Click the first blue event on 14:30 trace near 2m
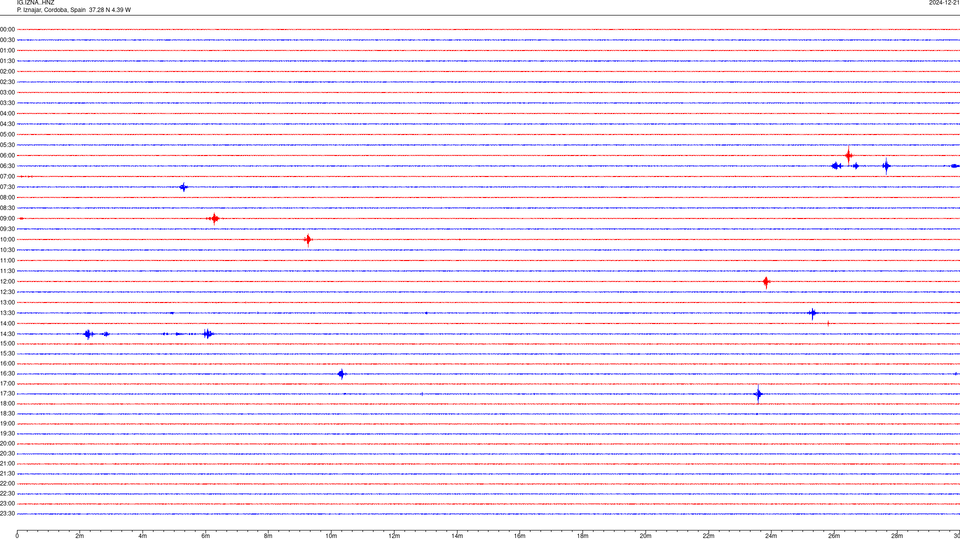Image resolution: width=960 pixels, height=540 pixels. tap(88, 334)
